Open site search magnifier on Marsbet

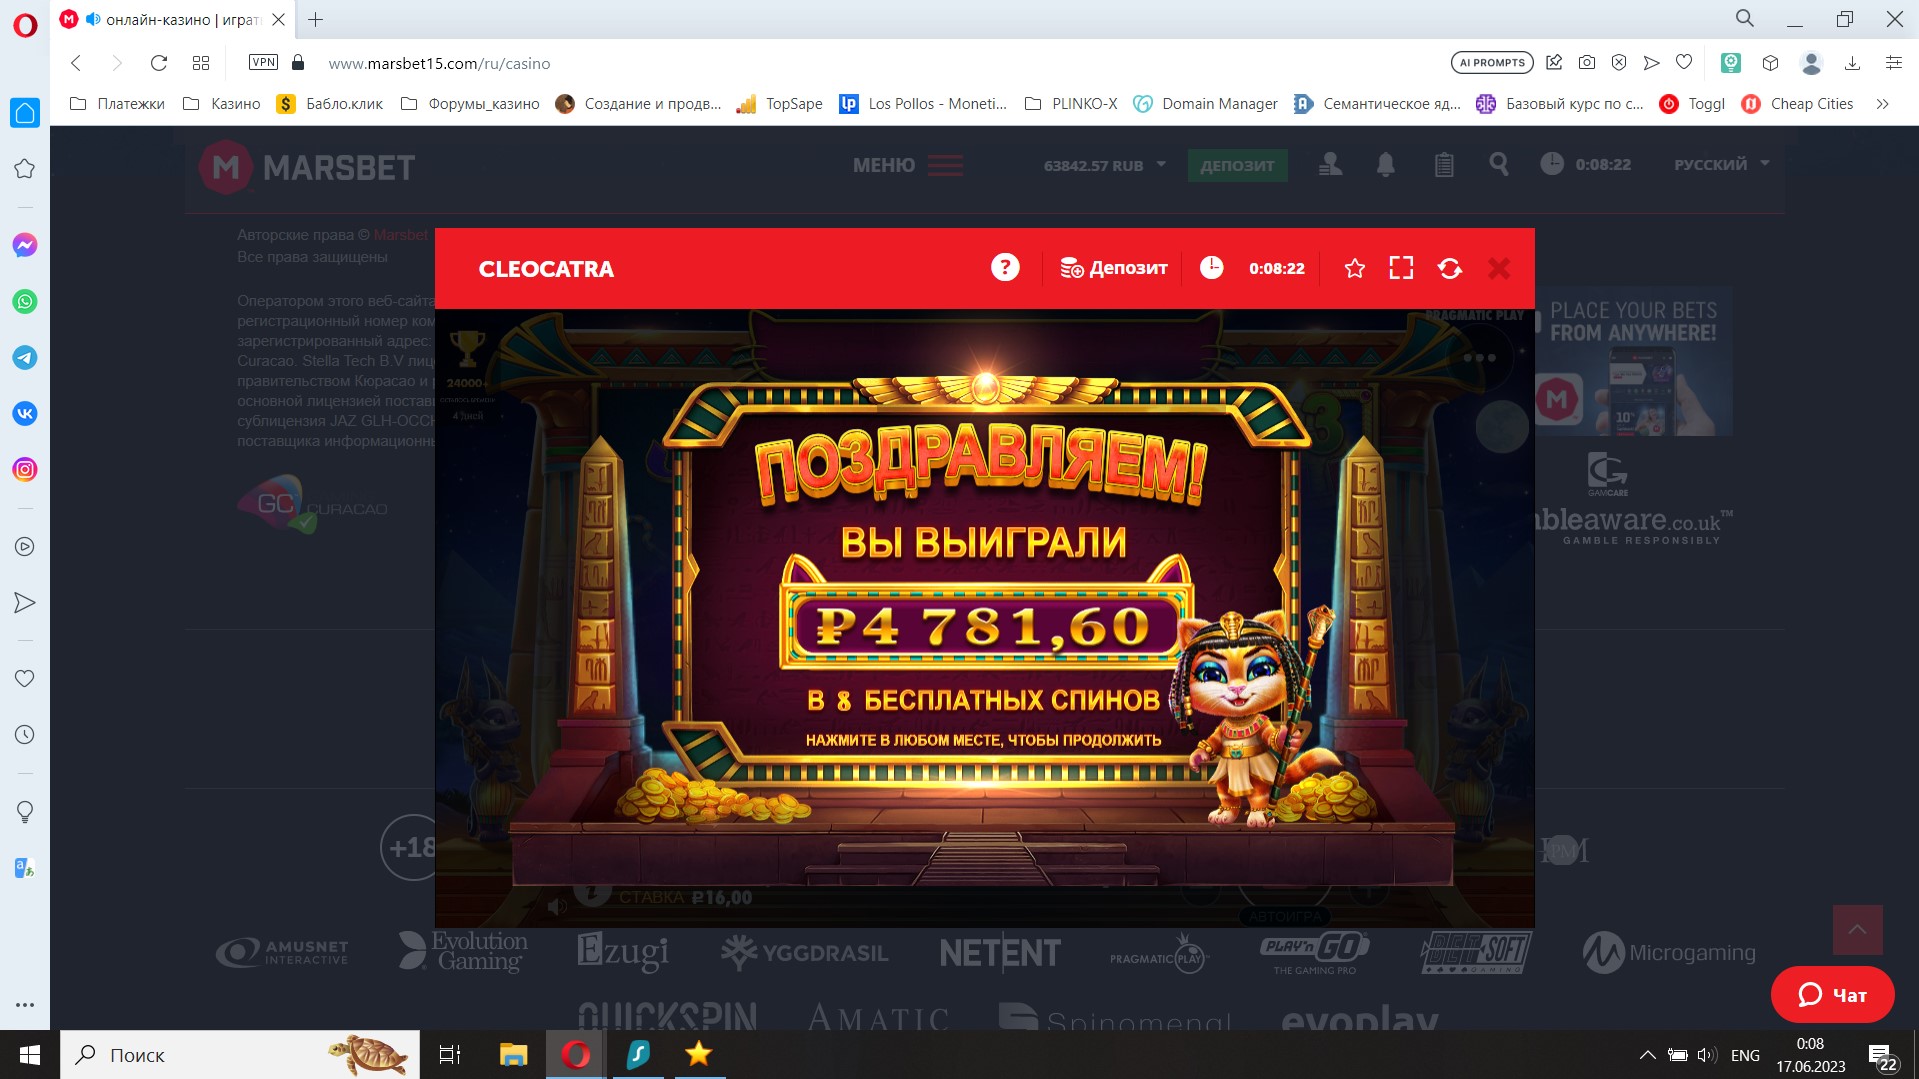point(1498,164)
